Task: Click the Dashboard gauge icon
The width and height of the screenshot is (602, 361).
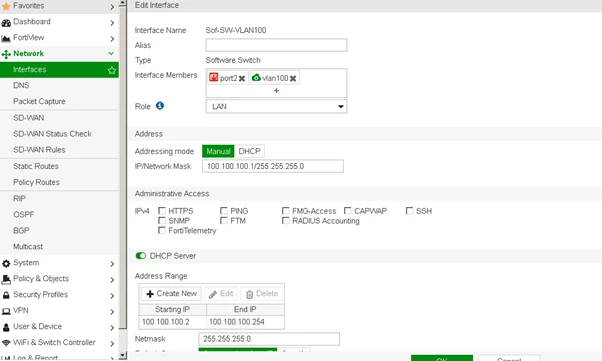Action: 6,23
